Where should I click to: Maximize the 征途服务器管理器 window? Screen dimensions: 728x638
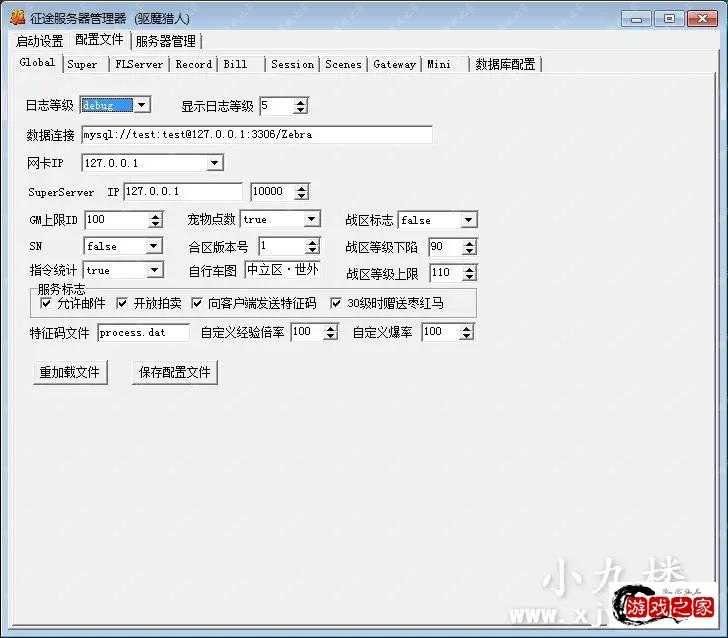point(669,19)
